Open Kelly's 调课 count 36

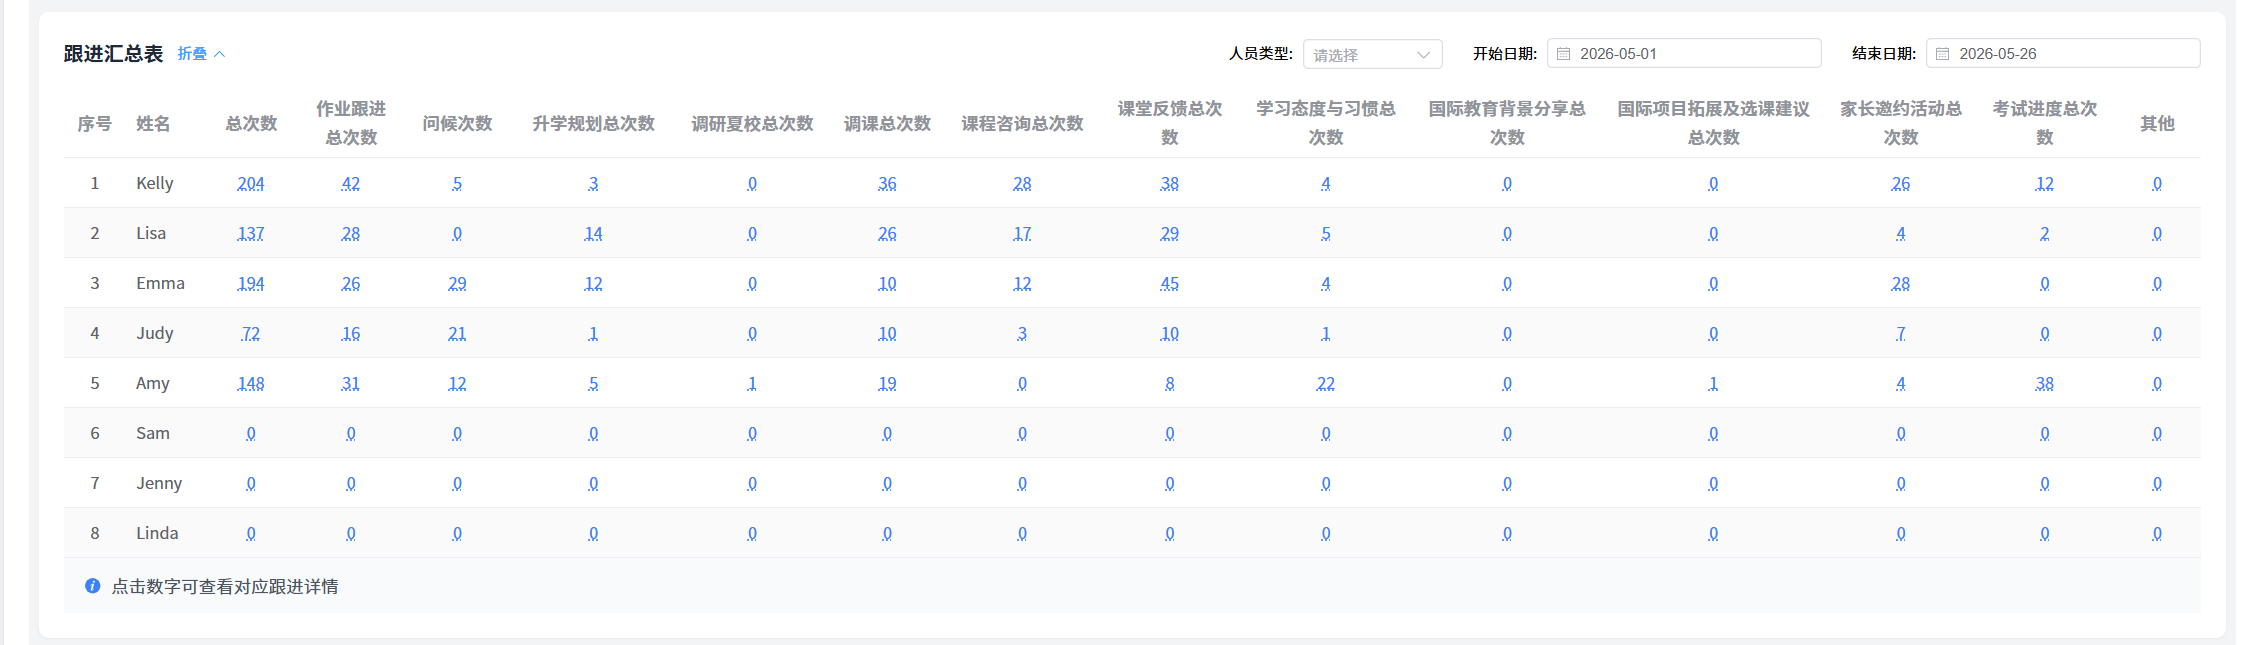(887, 184)
